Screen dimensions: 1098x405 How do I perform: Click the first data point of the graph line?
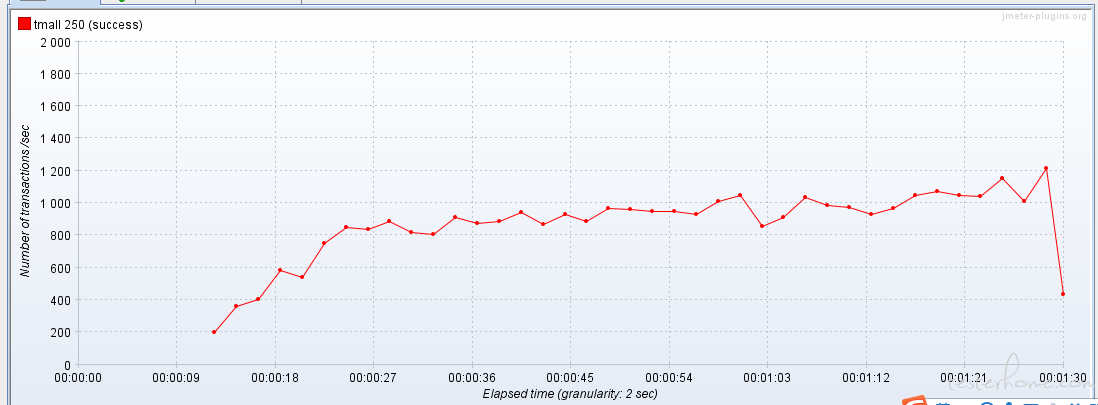click(x=214, y=332)
